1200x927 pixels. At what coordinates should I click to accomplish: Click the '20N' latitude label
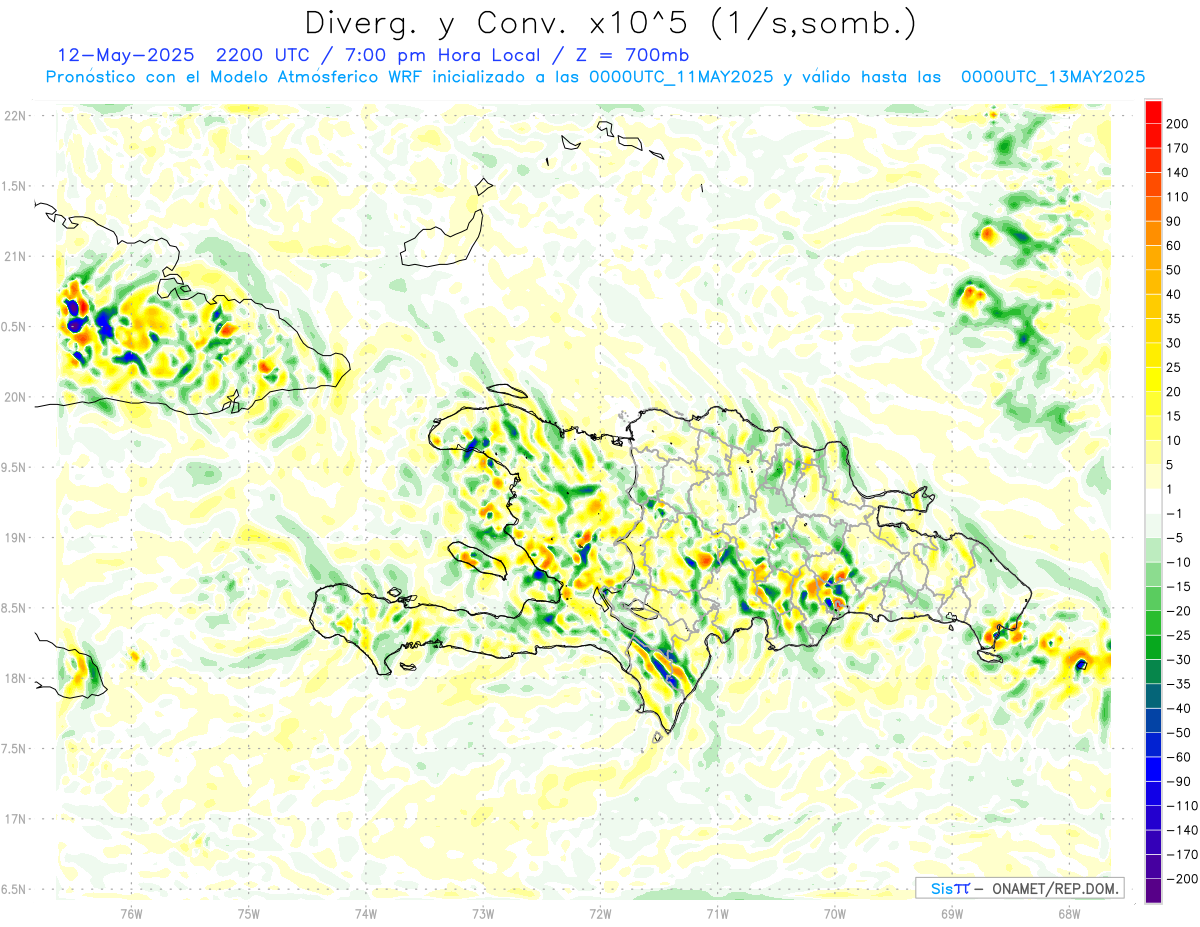(15, 397)
